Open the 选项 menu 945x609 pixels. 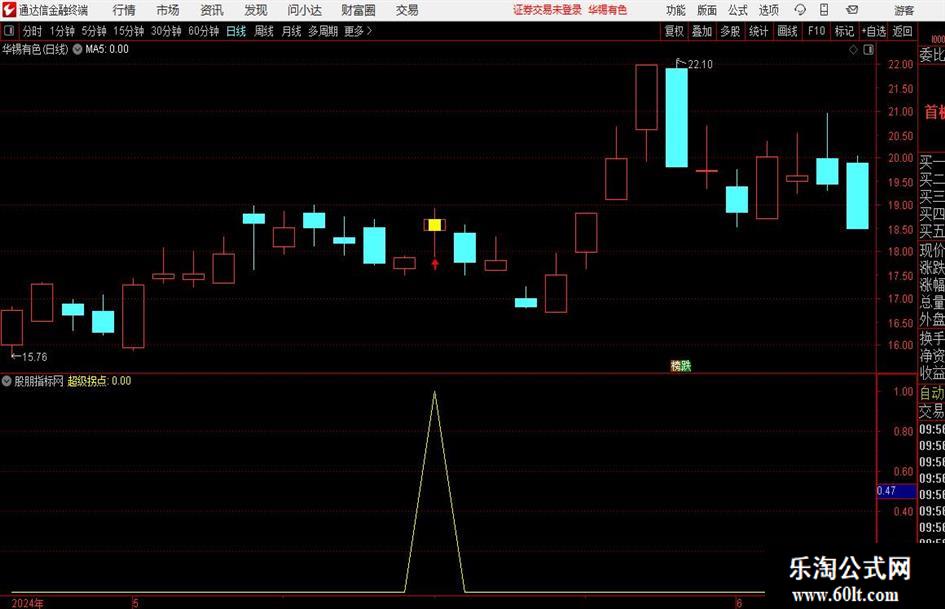click(769, 10)
